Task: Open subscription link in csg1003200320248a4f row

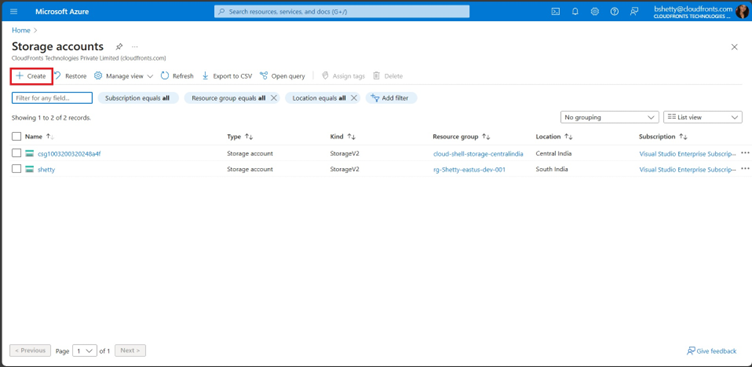Action: (x=687, y=154)
